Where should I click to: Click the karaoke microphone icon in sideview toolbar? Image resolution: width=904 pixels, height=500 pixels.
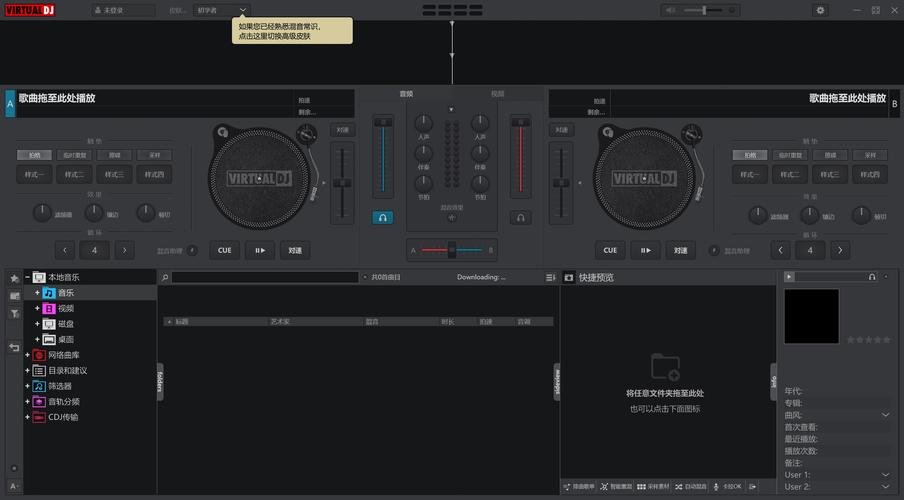(716, 487)
